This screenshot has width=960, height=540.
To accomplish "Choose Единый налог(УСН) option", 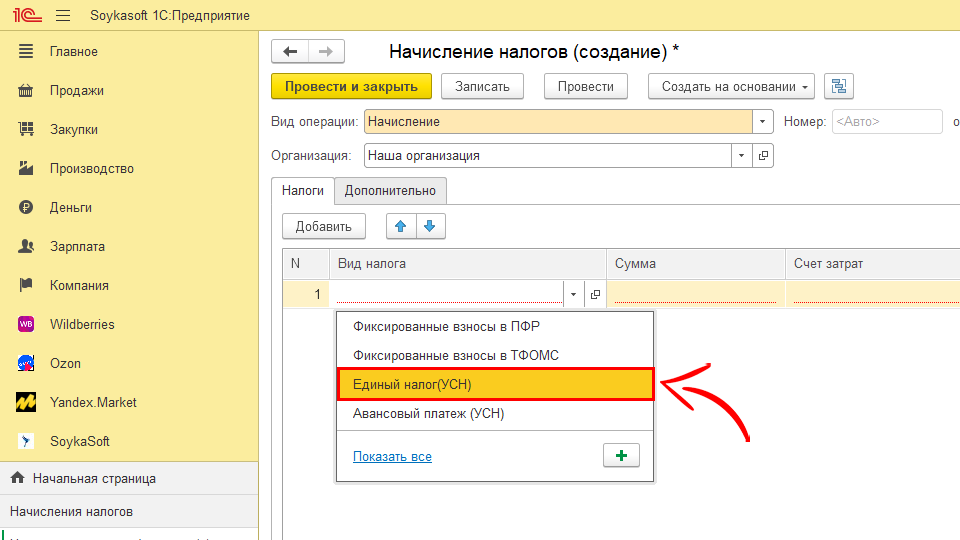I will pyautogui.click(x=495, y=384).
